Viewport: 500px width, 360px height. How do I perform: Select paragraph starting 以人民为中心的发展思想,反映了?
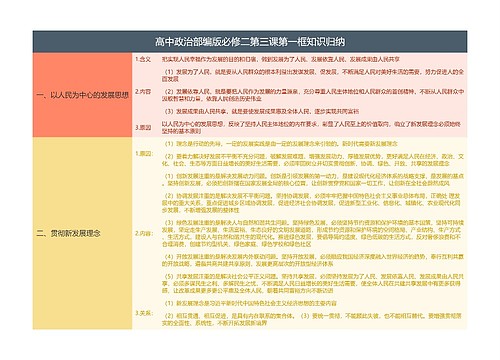coord(311,128)
